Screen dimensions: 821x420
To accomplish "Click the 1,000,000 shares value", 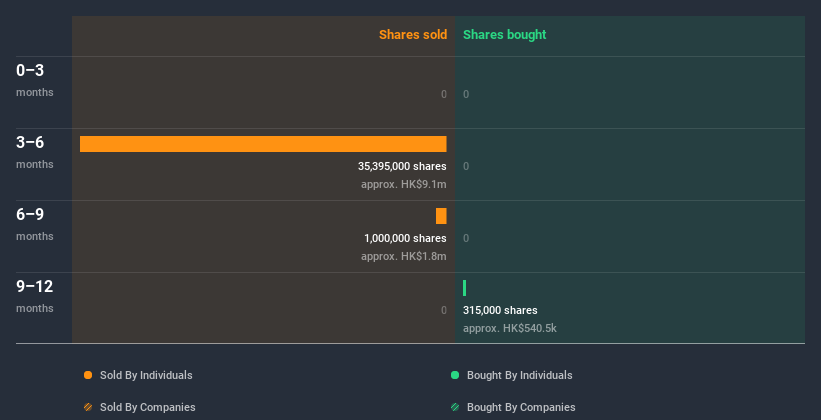I will click(405, 238).
